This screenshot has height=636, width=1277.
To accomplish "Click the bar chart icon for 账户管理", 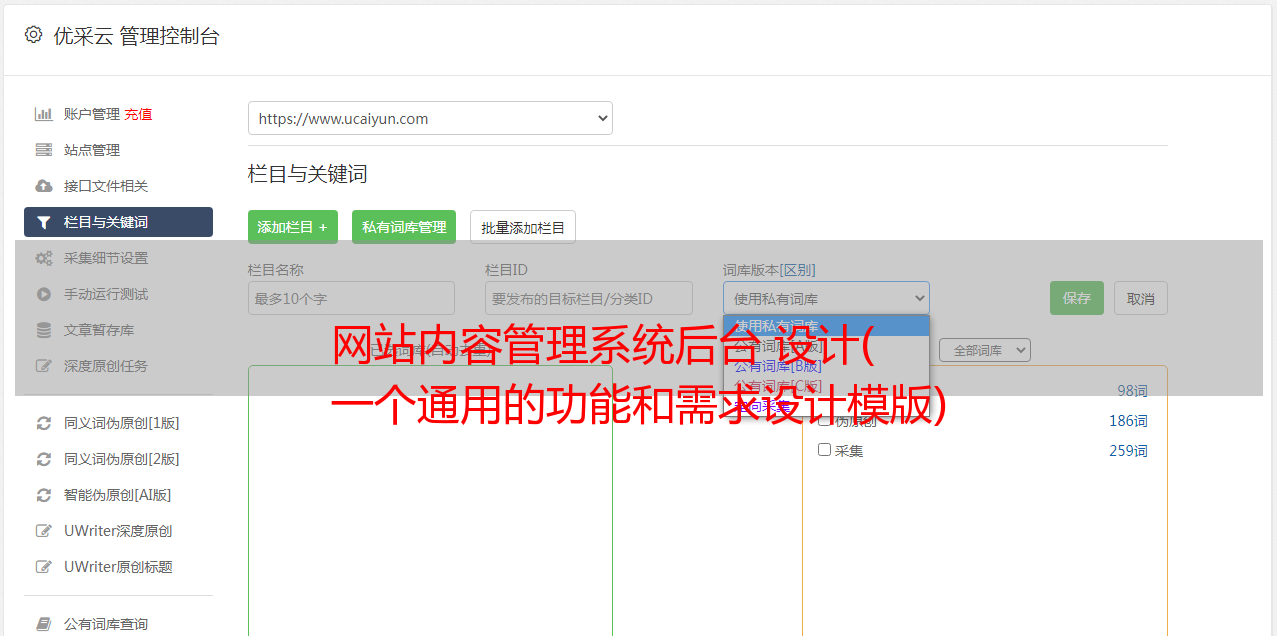I will pos(44,114).
